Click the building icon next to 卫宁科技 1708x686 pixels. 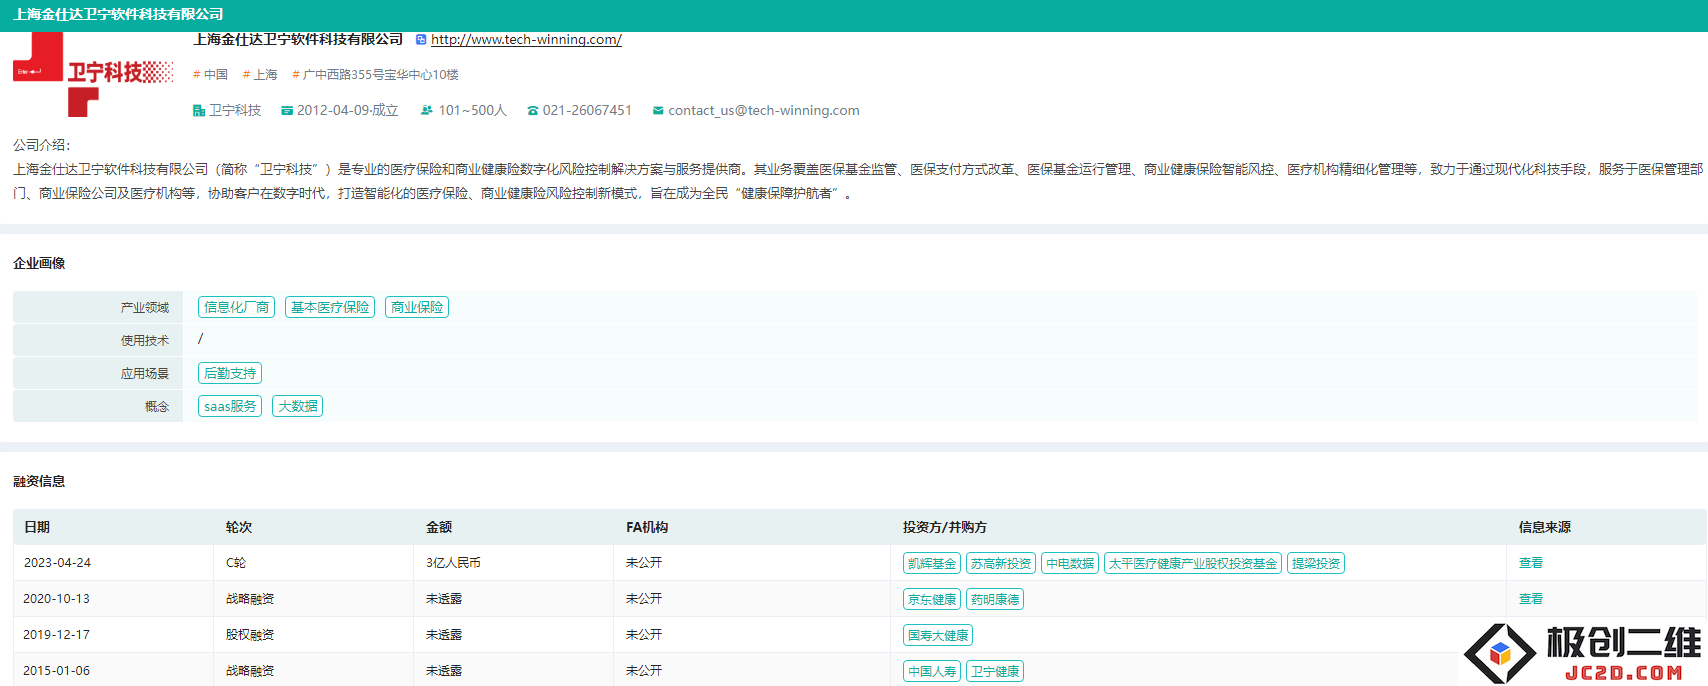[199, 111]
